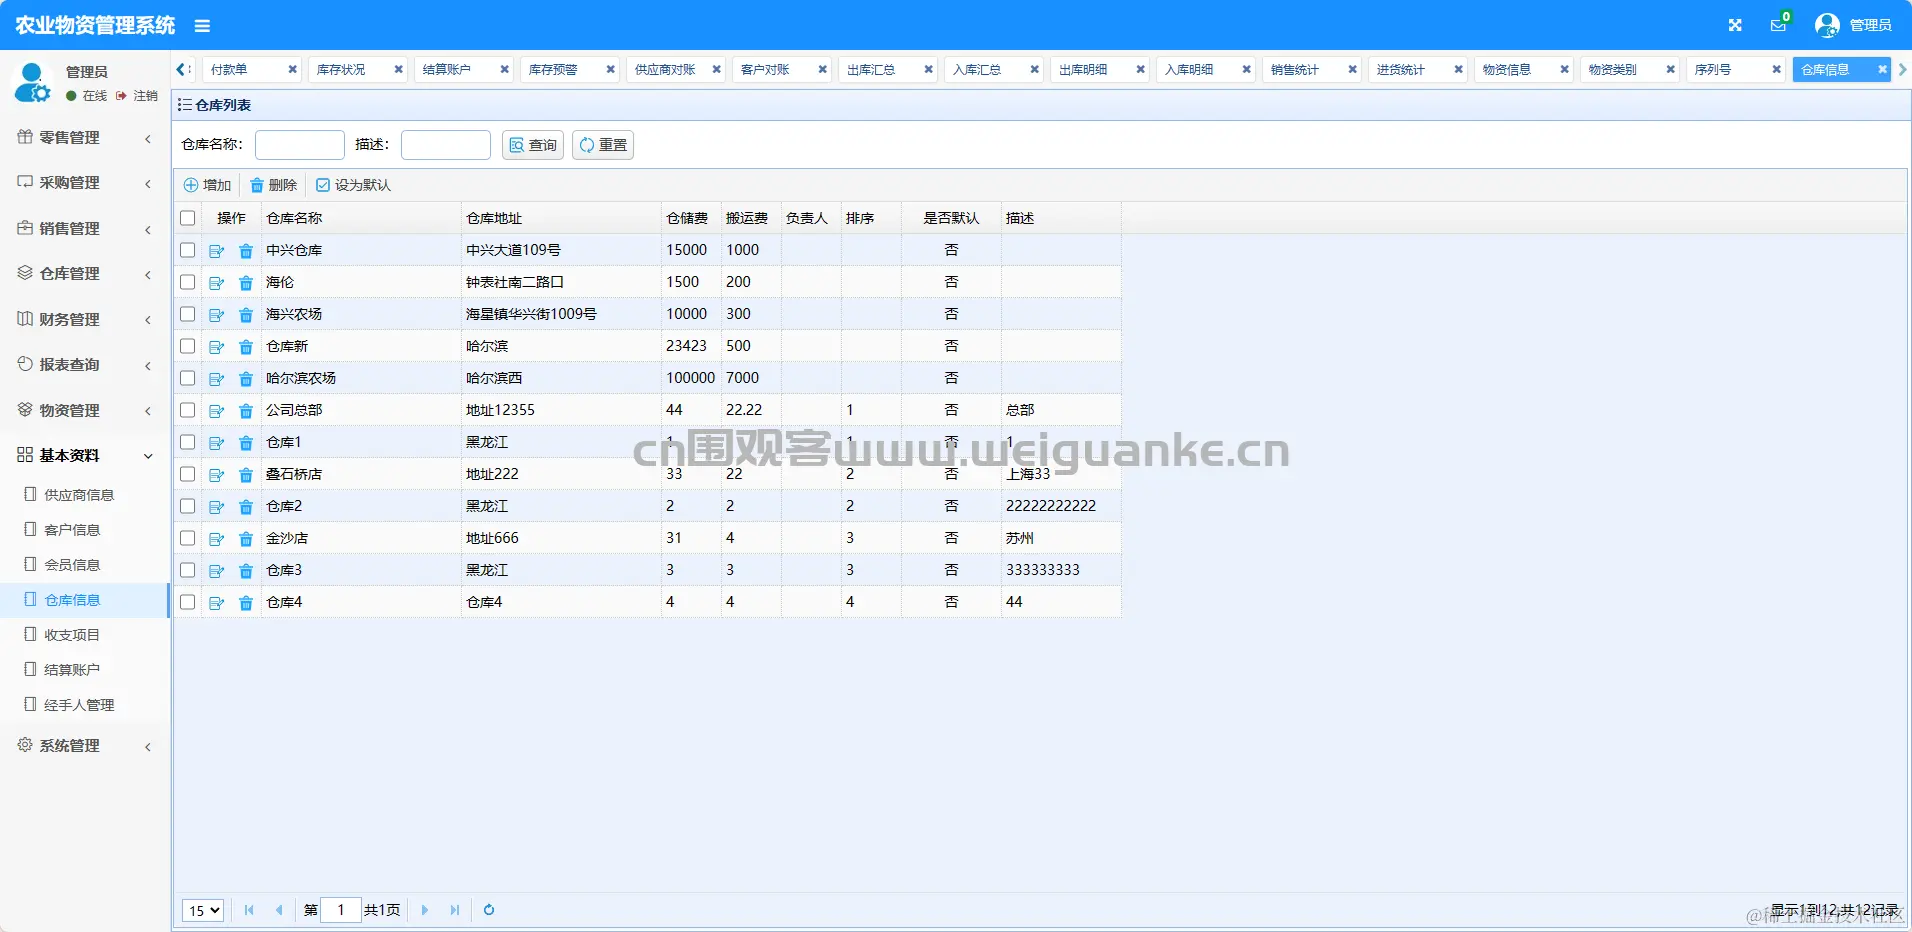Click the 注销 logout link
The height and width of the screenshot is (932, 1912).
click(138, 96)
